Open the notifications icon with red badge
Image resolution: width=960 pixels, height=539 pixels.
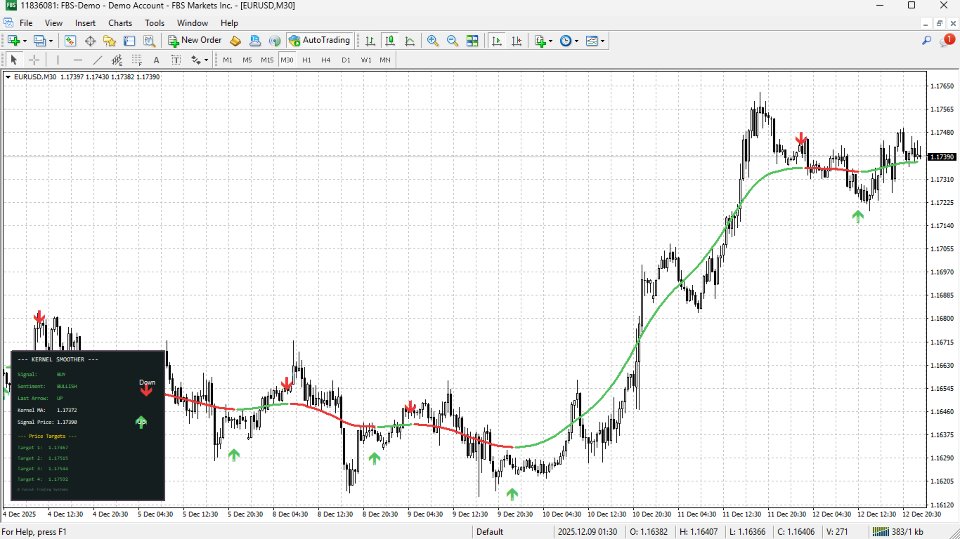click(x=947, y=40)
